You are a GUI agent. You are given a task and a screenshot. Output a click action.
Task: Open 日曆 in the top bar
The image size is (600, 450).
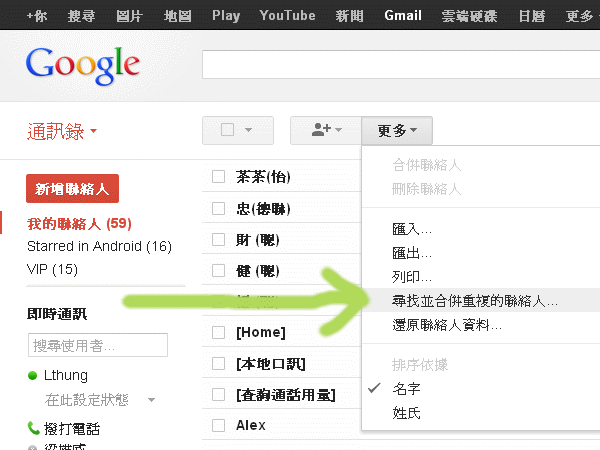coord(532,16)
